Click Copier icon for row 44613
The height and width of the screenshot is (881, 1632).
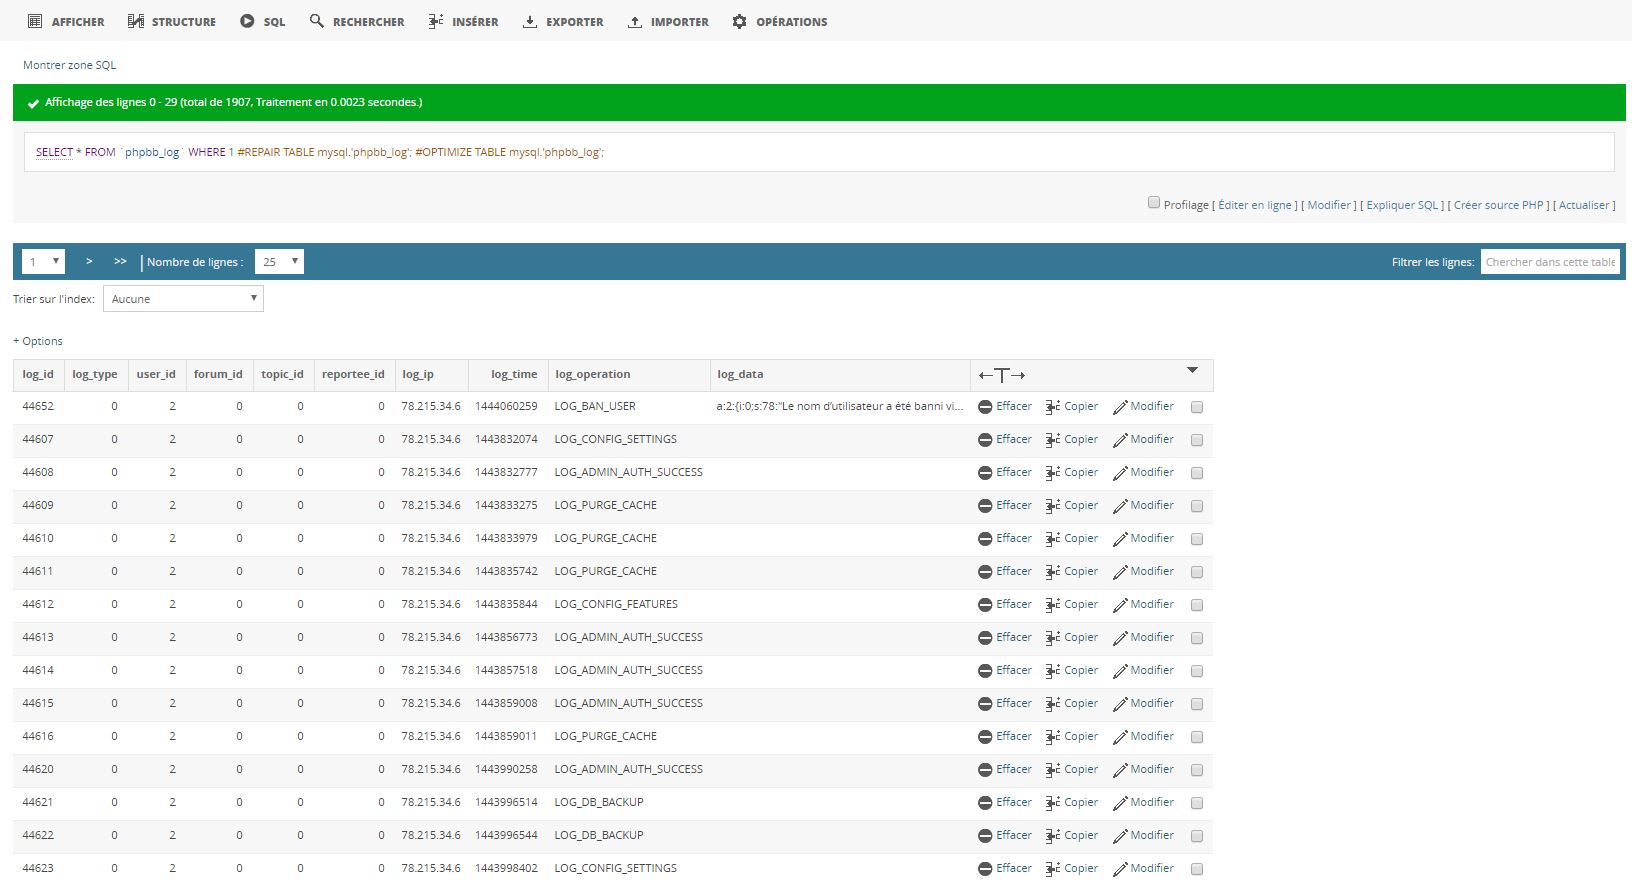click(x=1052, y=638)
